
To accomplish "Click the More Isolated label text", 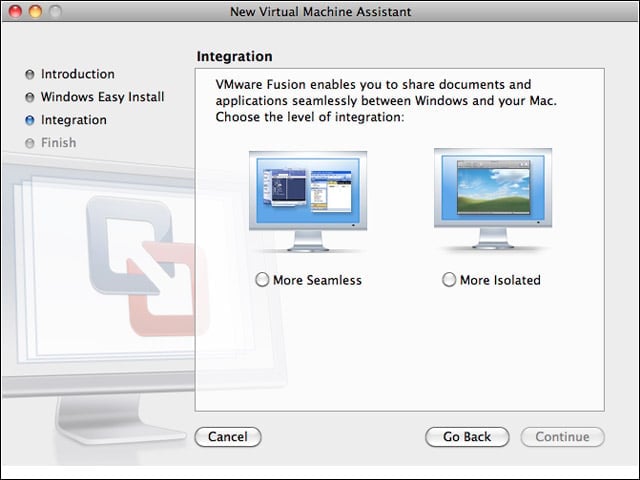I will click(x=500, y=280).
